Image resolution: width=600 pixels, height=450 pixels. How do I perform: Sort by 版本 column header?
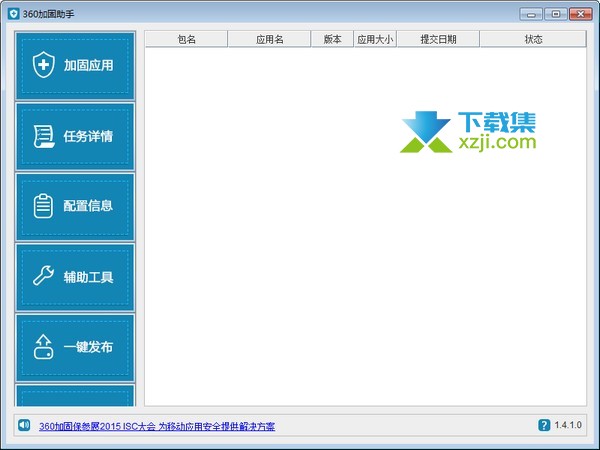pyautogui.click(x=332, y=39)
